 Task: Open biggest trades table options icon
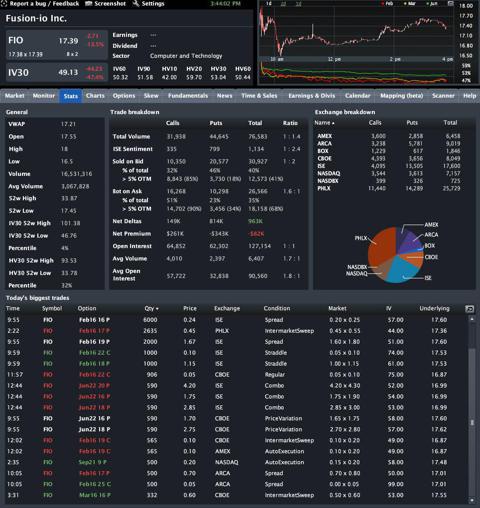pyautogui.click(x=469, y=309)
